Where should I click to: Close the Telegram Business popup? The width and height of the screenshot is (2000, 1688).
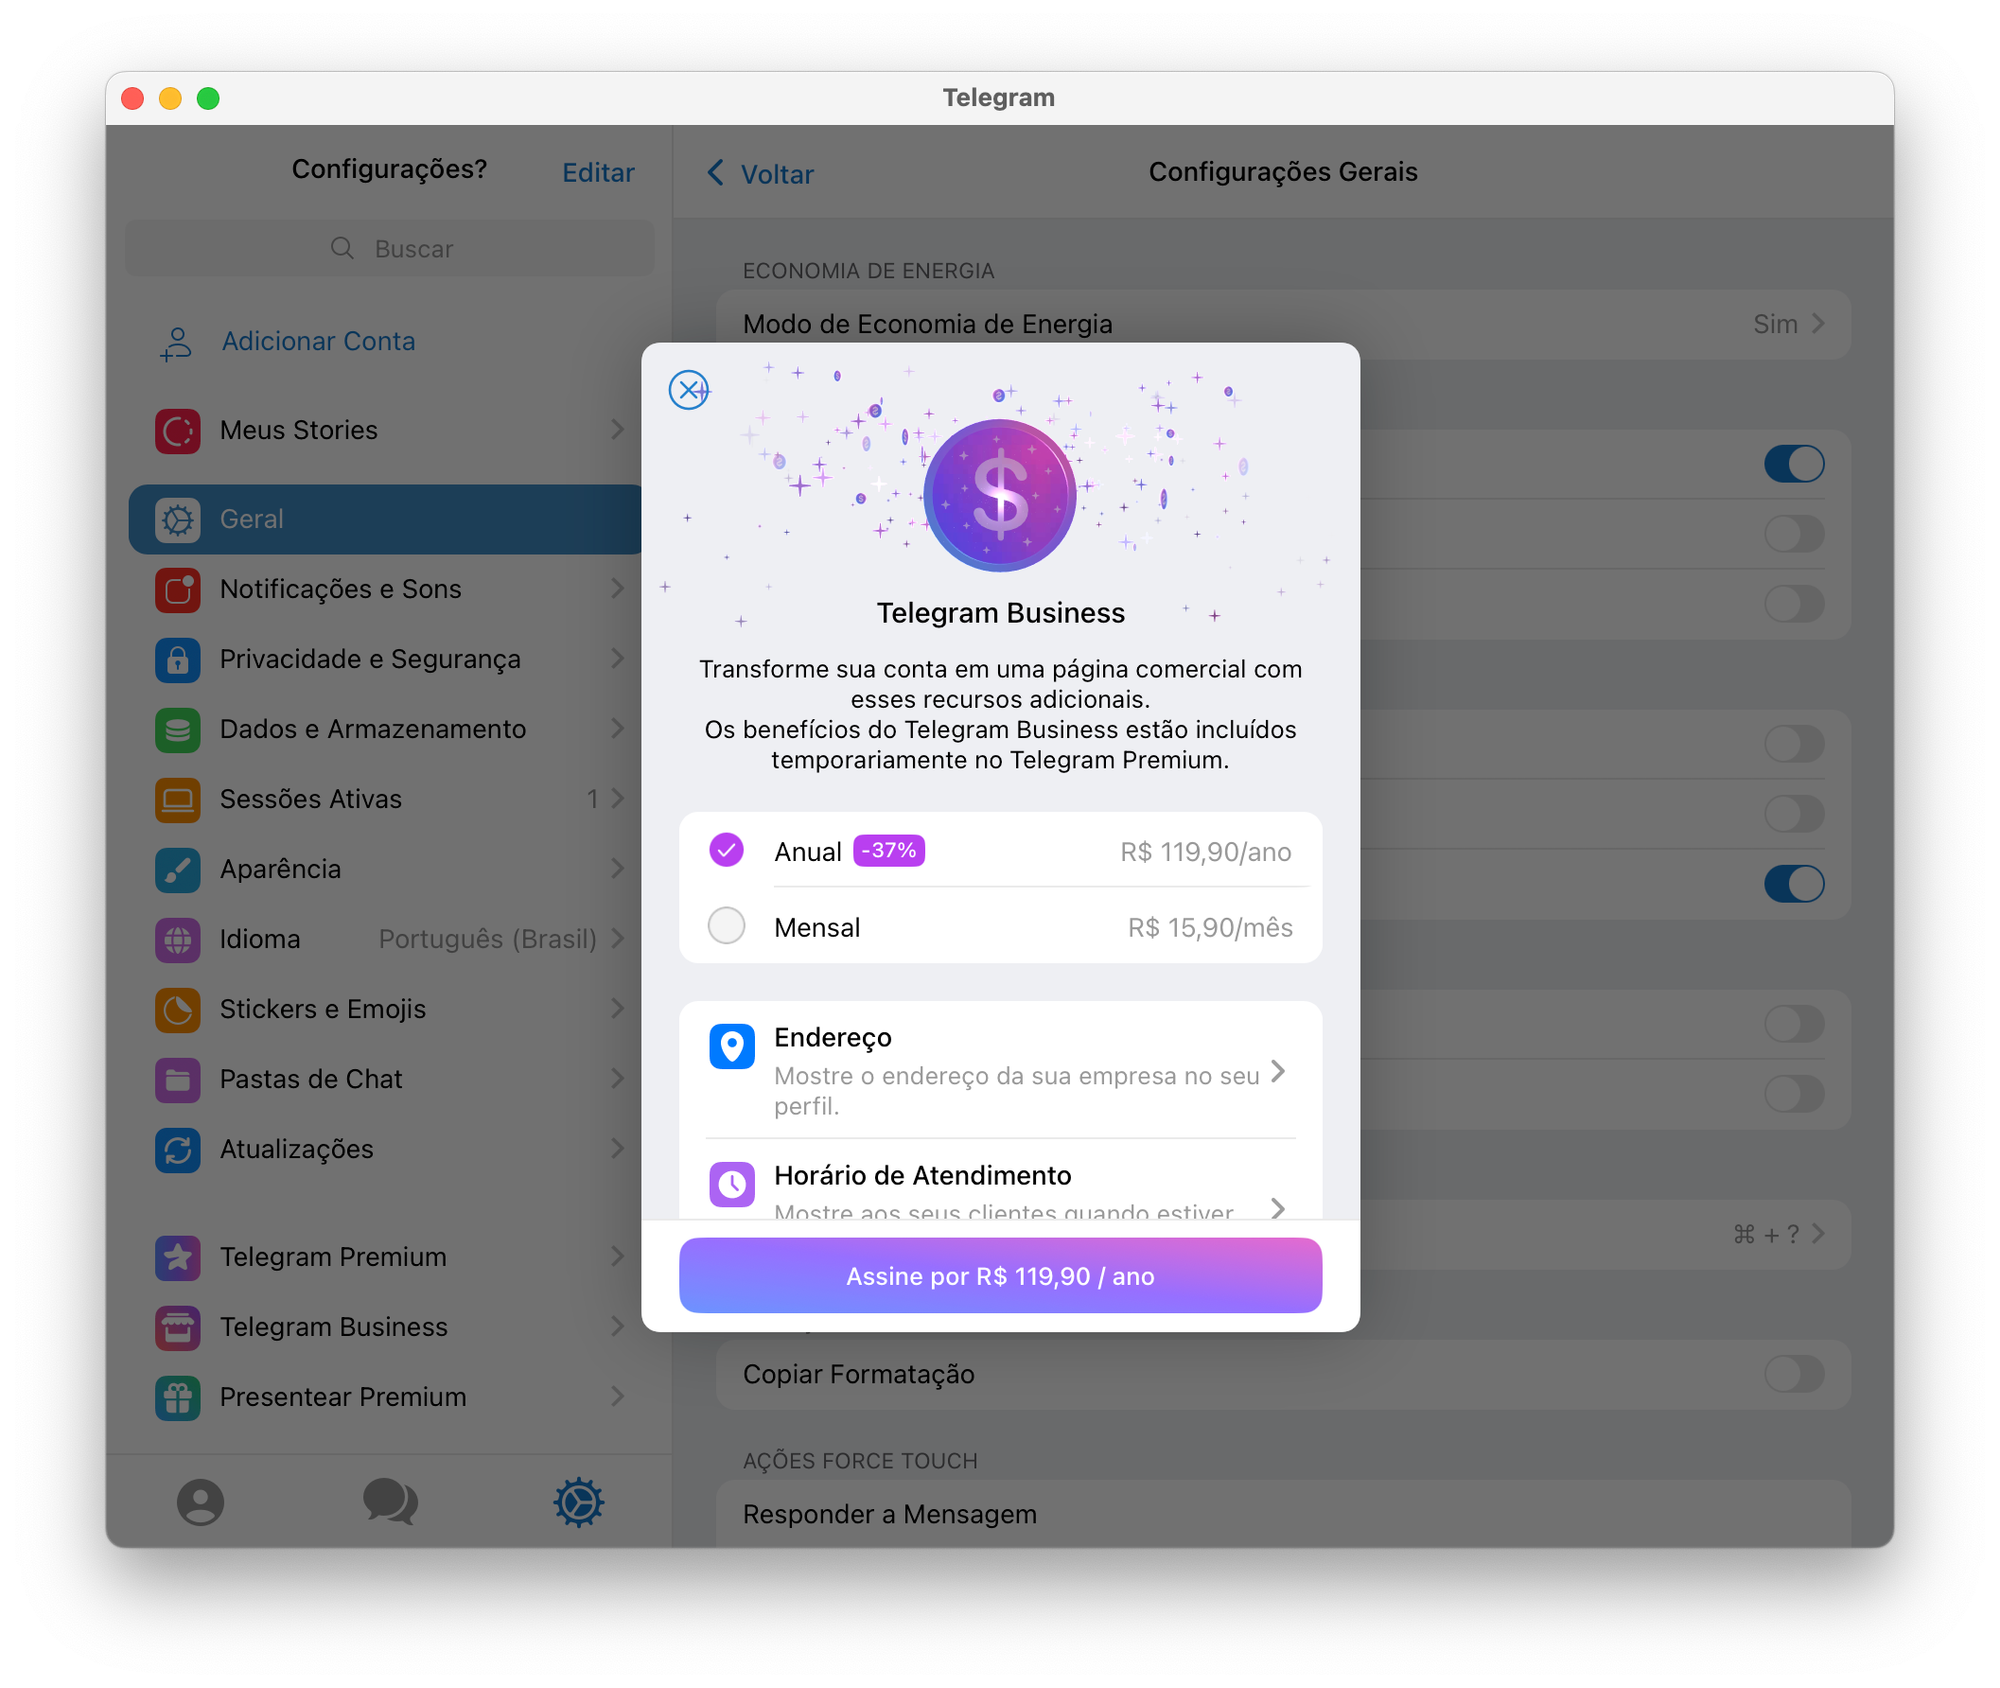tap(689, 390)
